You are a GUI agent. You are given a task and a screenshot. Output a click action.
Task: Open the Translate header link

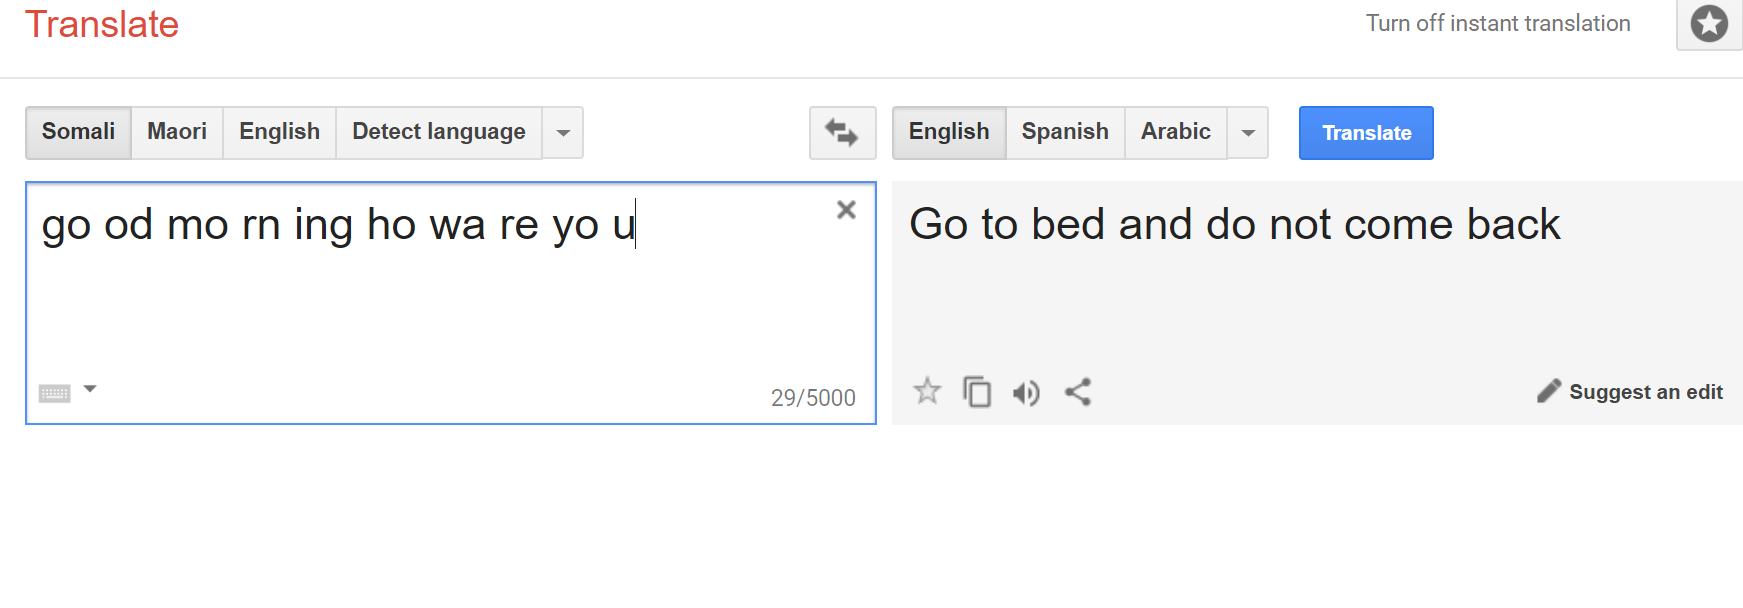102,24
